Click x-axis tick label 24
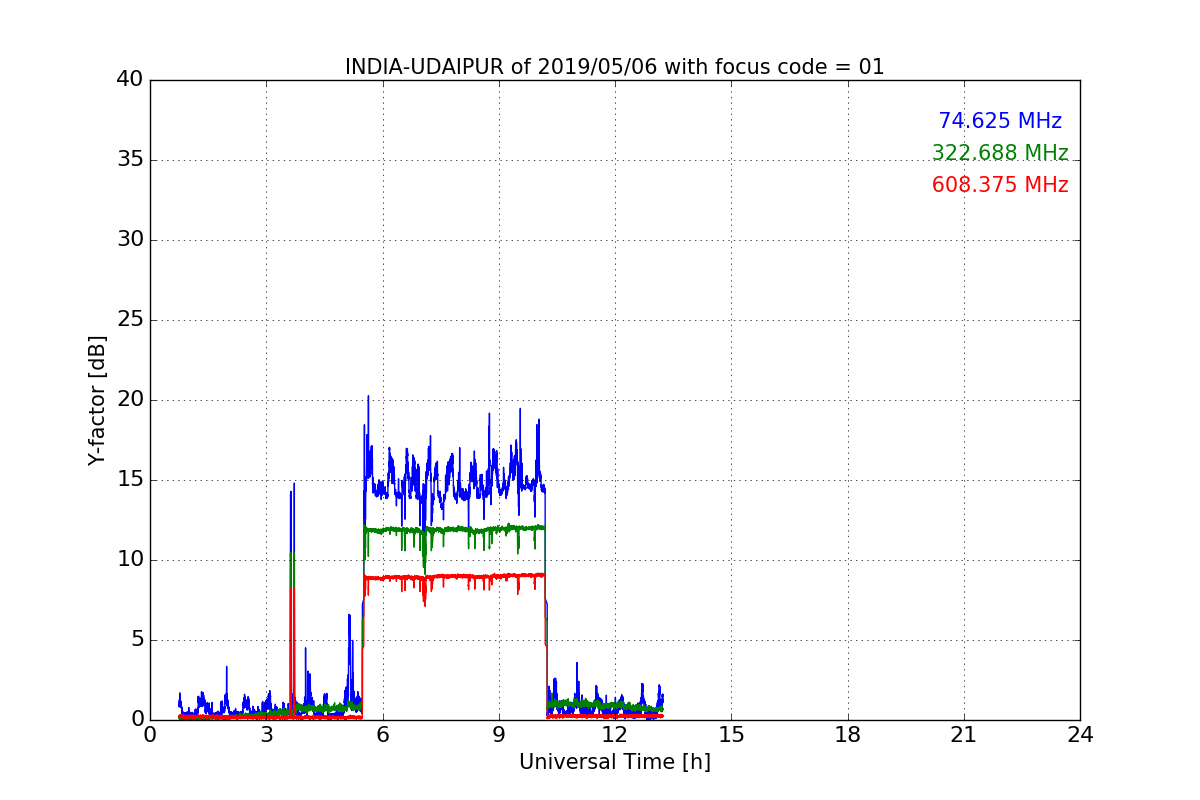Viewport: 1200px width, 800px height. (1080, 735)
